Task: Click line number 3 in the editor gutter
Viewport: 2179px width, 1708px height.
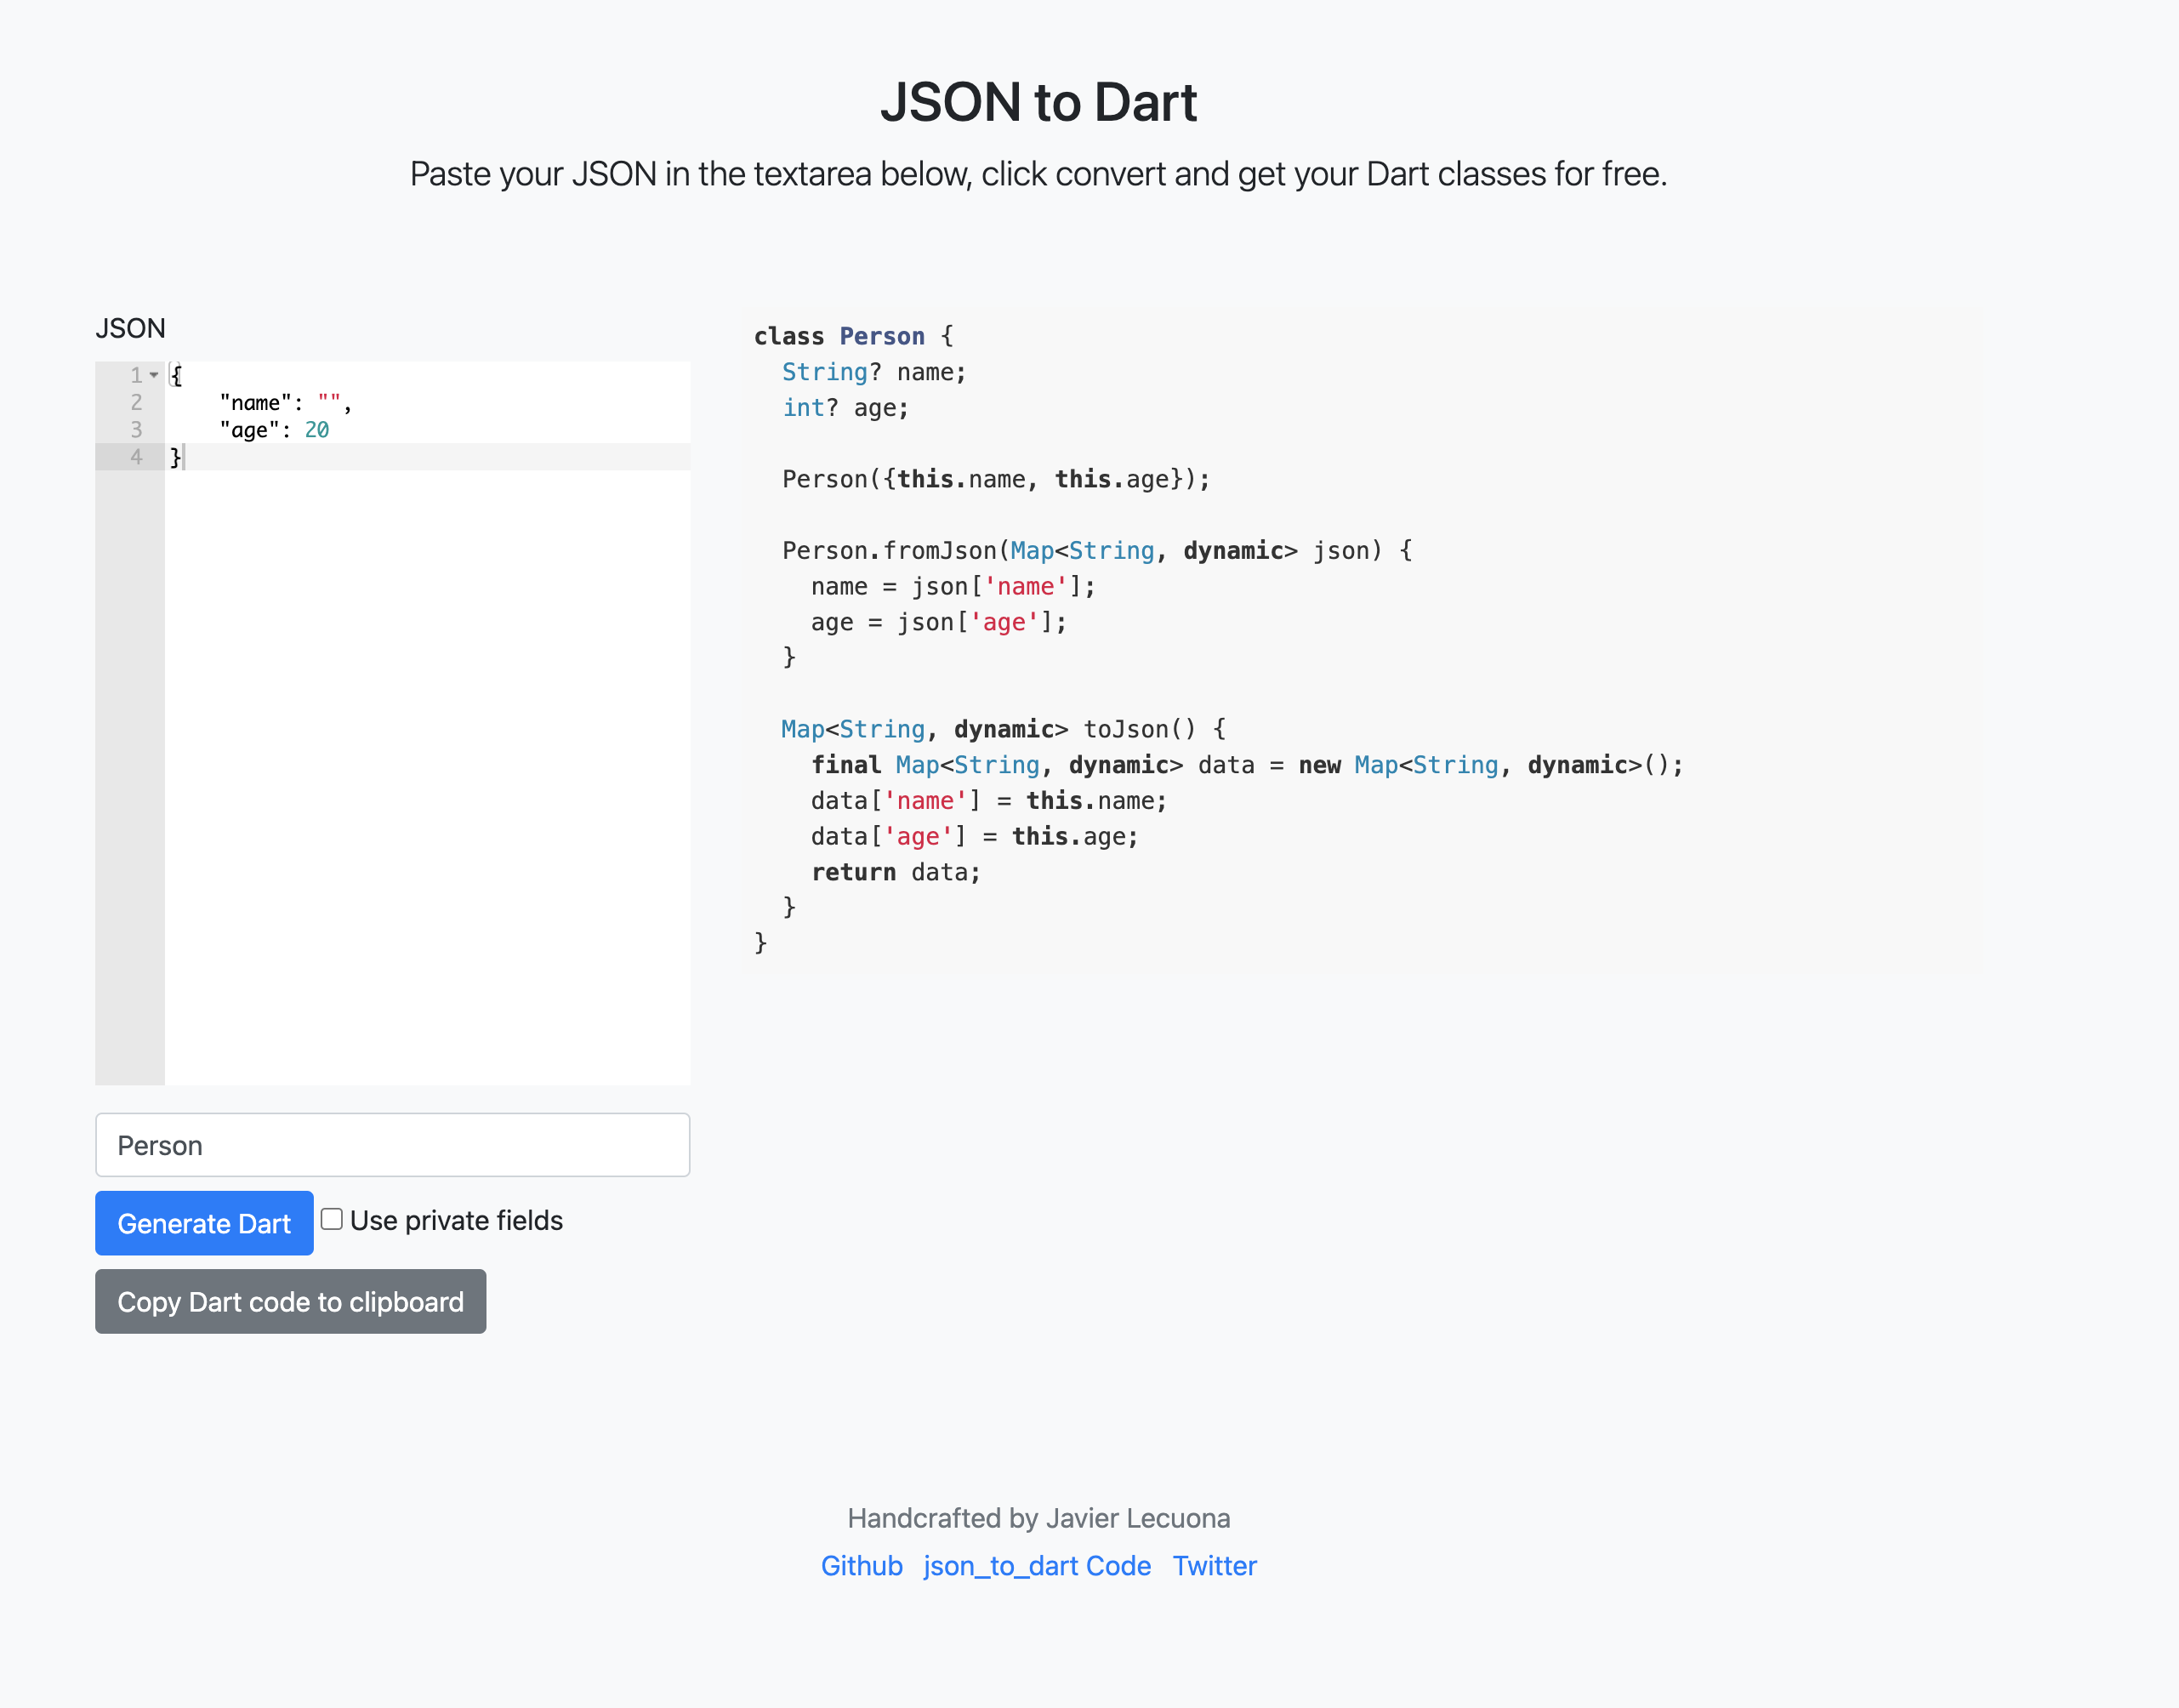Action: tap(136, 430)
